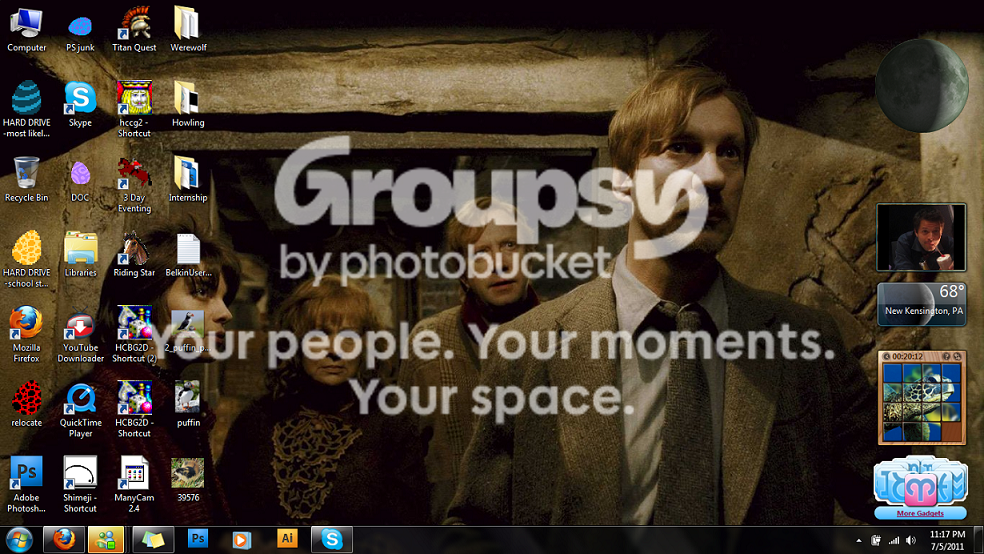This screenshot has height=554, width=984.
Task: Open the network signal tray icon
Action: pyautogui.click(x=894, y=540)
